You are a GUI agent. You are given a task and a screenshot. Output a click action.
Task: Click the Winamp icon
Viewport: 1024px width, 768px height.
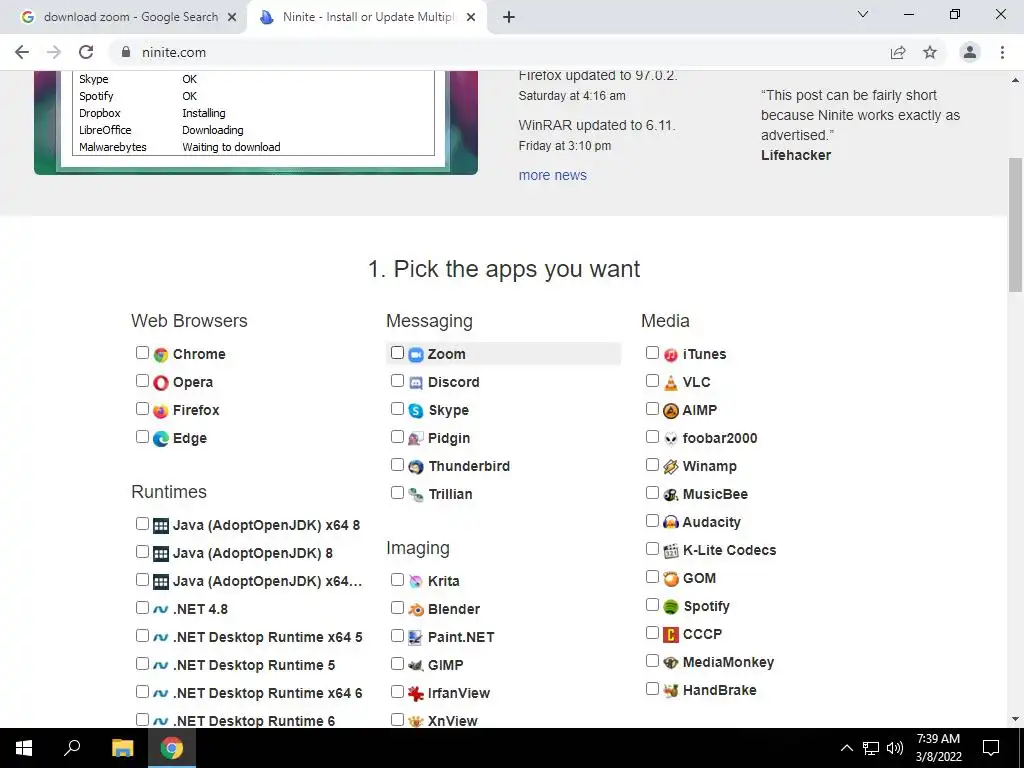coord(671,467)
